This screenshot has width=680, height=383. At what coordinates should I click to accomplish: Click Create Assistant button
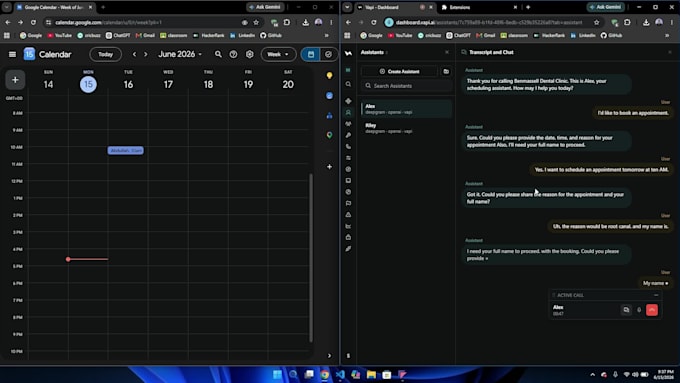[x=399, y=71]
